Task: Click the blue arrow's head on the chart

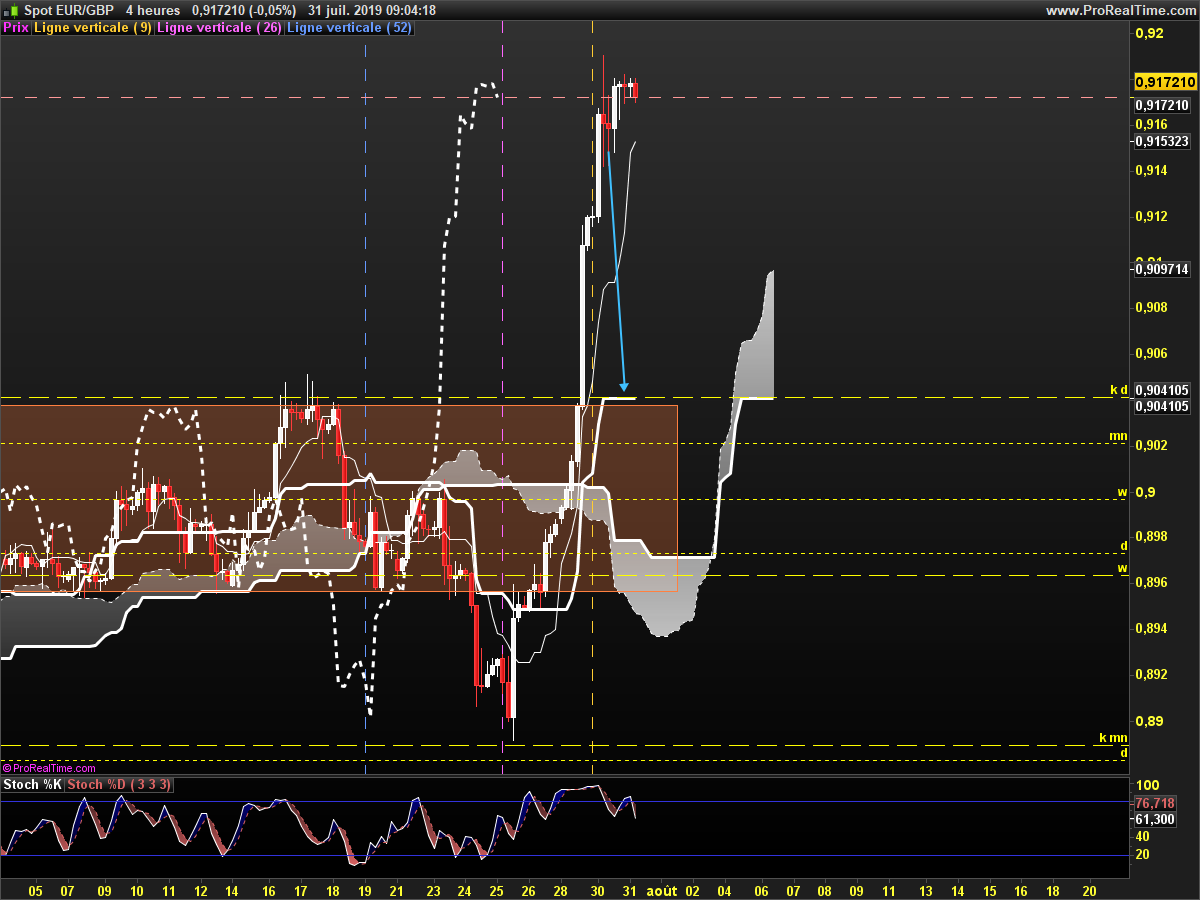Action: pos(624,386)
